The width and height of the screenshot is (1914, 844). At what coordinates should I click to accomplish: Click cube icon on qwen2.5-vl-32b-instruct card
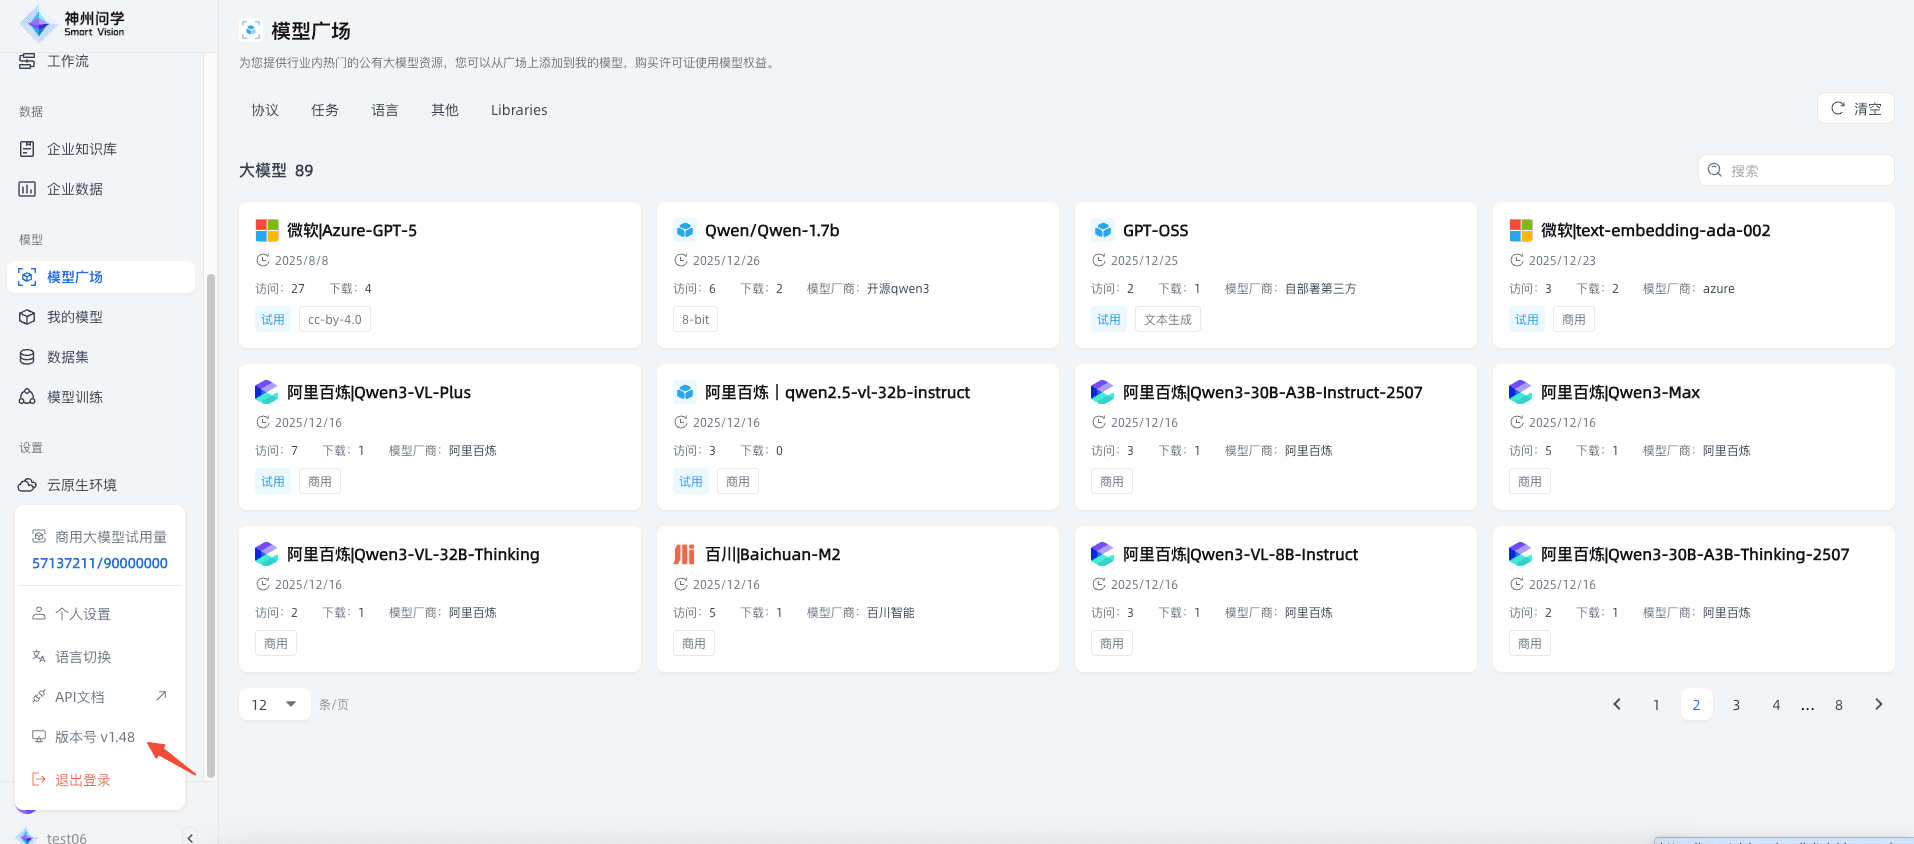tap(685, 392)
